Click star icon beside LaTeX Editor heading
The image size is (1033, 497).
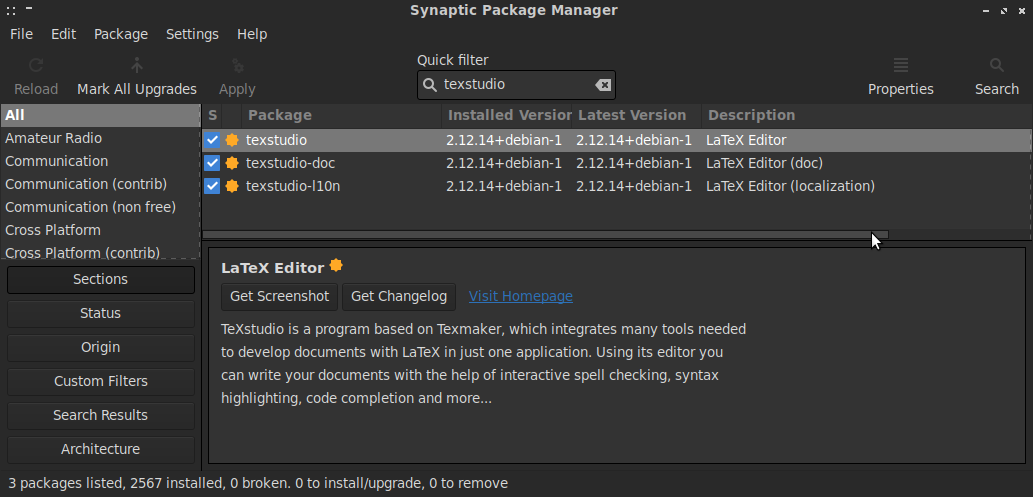336,266
